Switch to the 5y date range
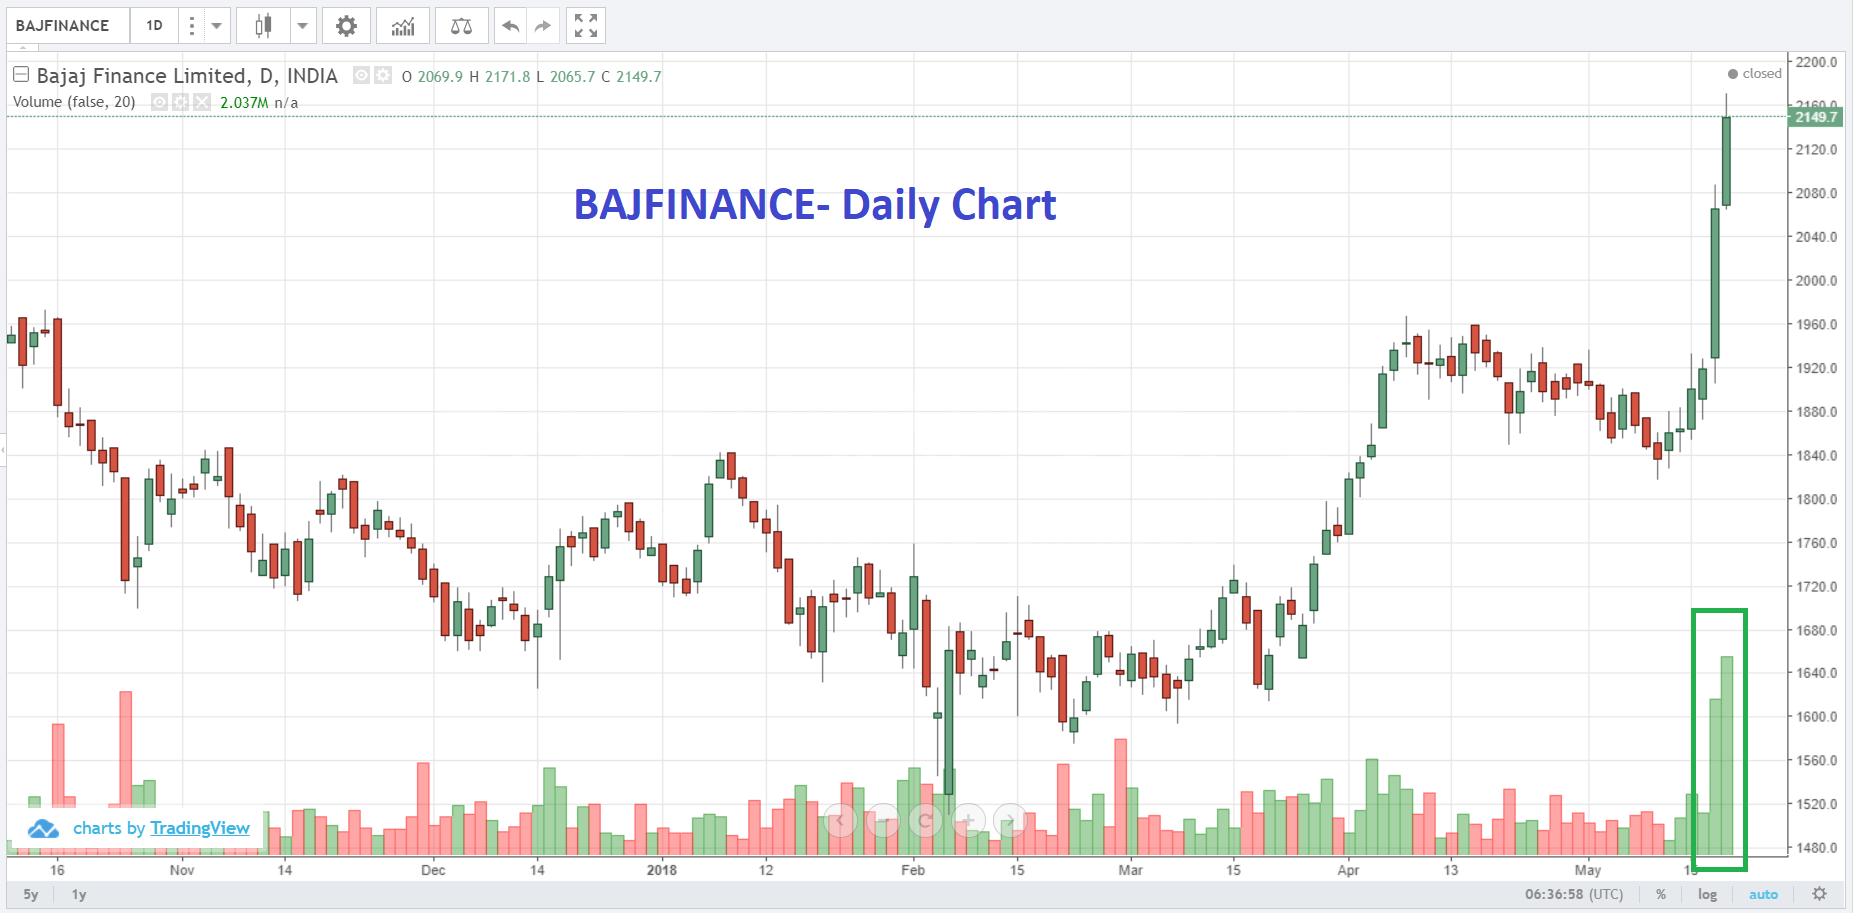Image resolution: width=1853 pixels, height=913 pixels. click(31, 895)
